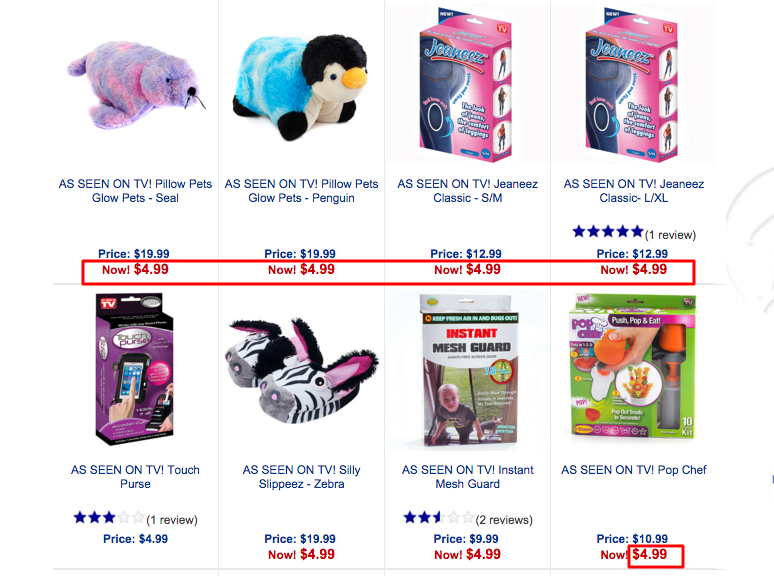This screenshot has width=774, height=576.
Task: Open the Silly Slippeez Zebra image
Action: [301, 371]
